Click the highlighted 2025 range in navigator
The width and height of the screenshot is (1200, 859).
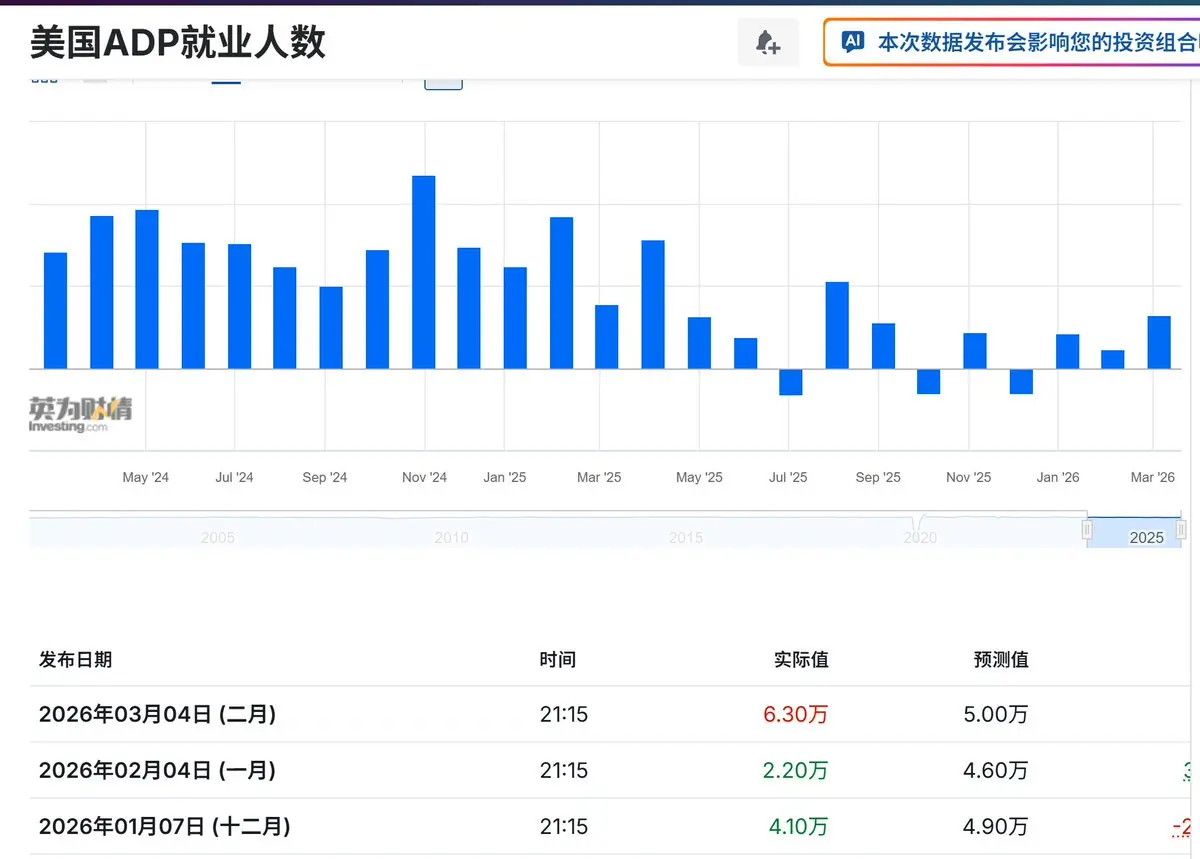click(x=1134, y=532)
